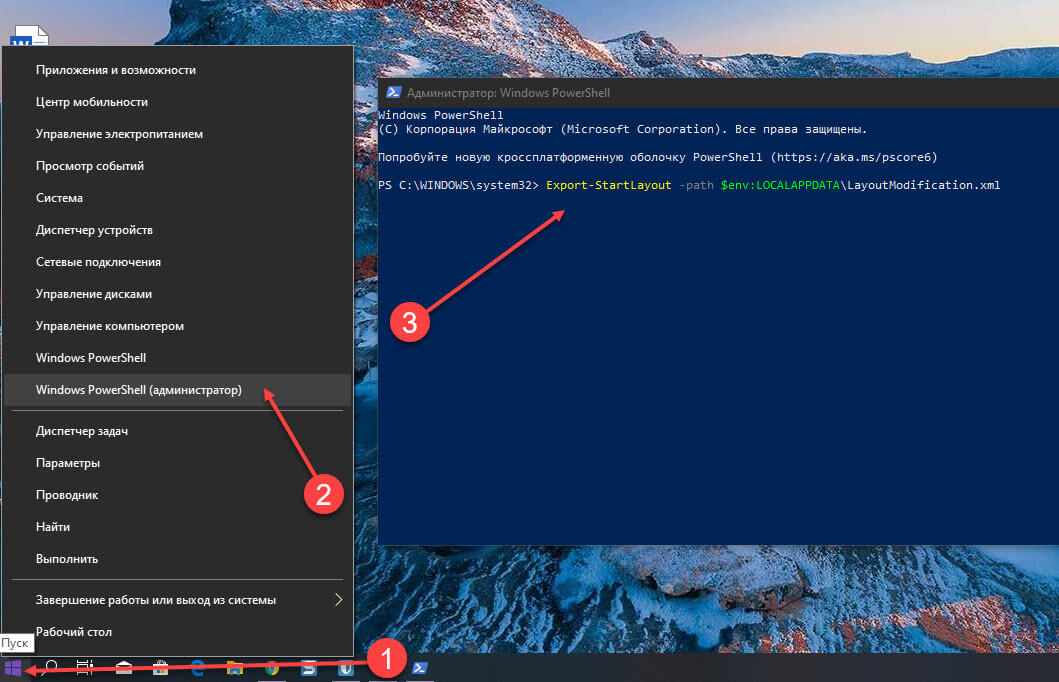Open Microsoft Store from the taskbar
The height and width of the screenshot is (682, 1059).
[x=160, y=668]
